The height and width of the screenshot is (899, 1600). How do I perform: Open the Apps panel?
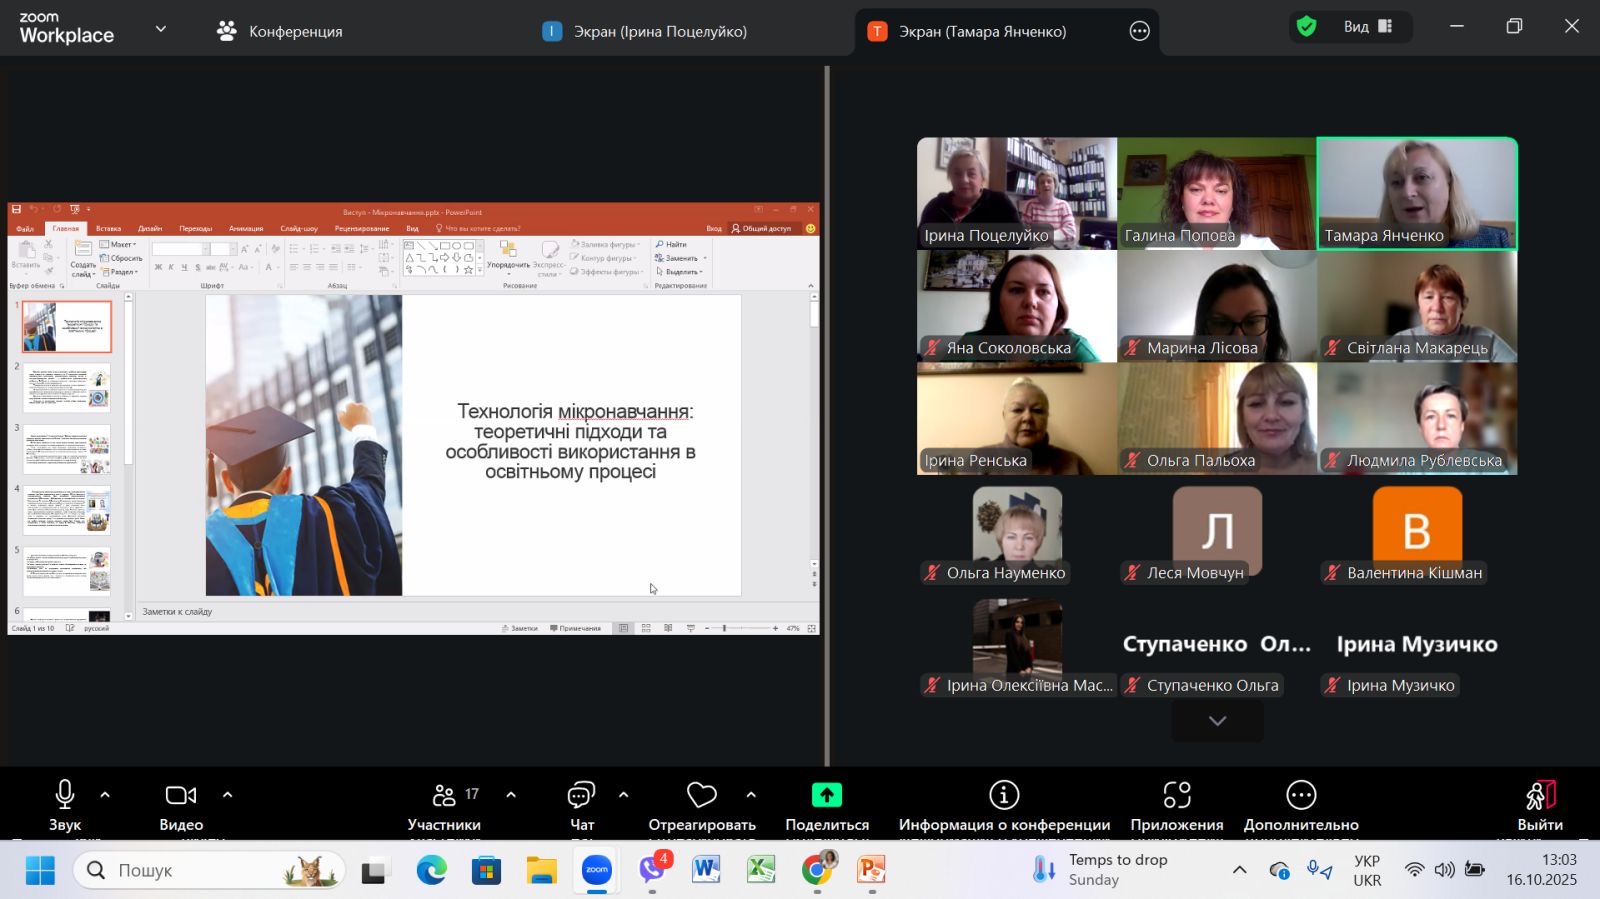[x=1176, y=806]
